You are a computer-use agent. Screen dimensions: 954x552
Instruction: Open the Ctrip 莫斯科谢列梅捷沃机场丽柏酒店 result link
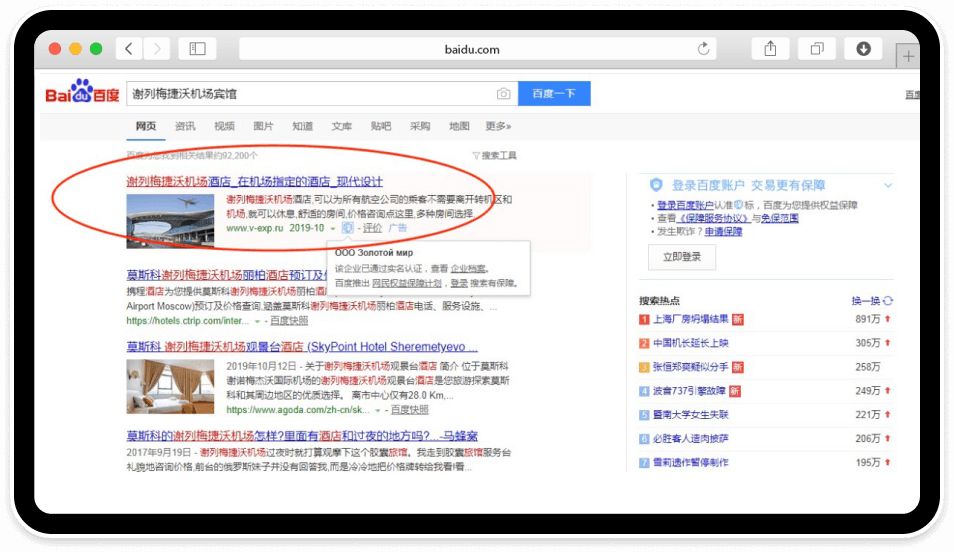[x=226, y=275]
